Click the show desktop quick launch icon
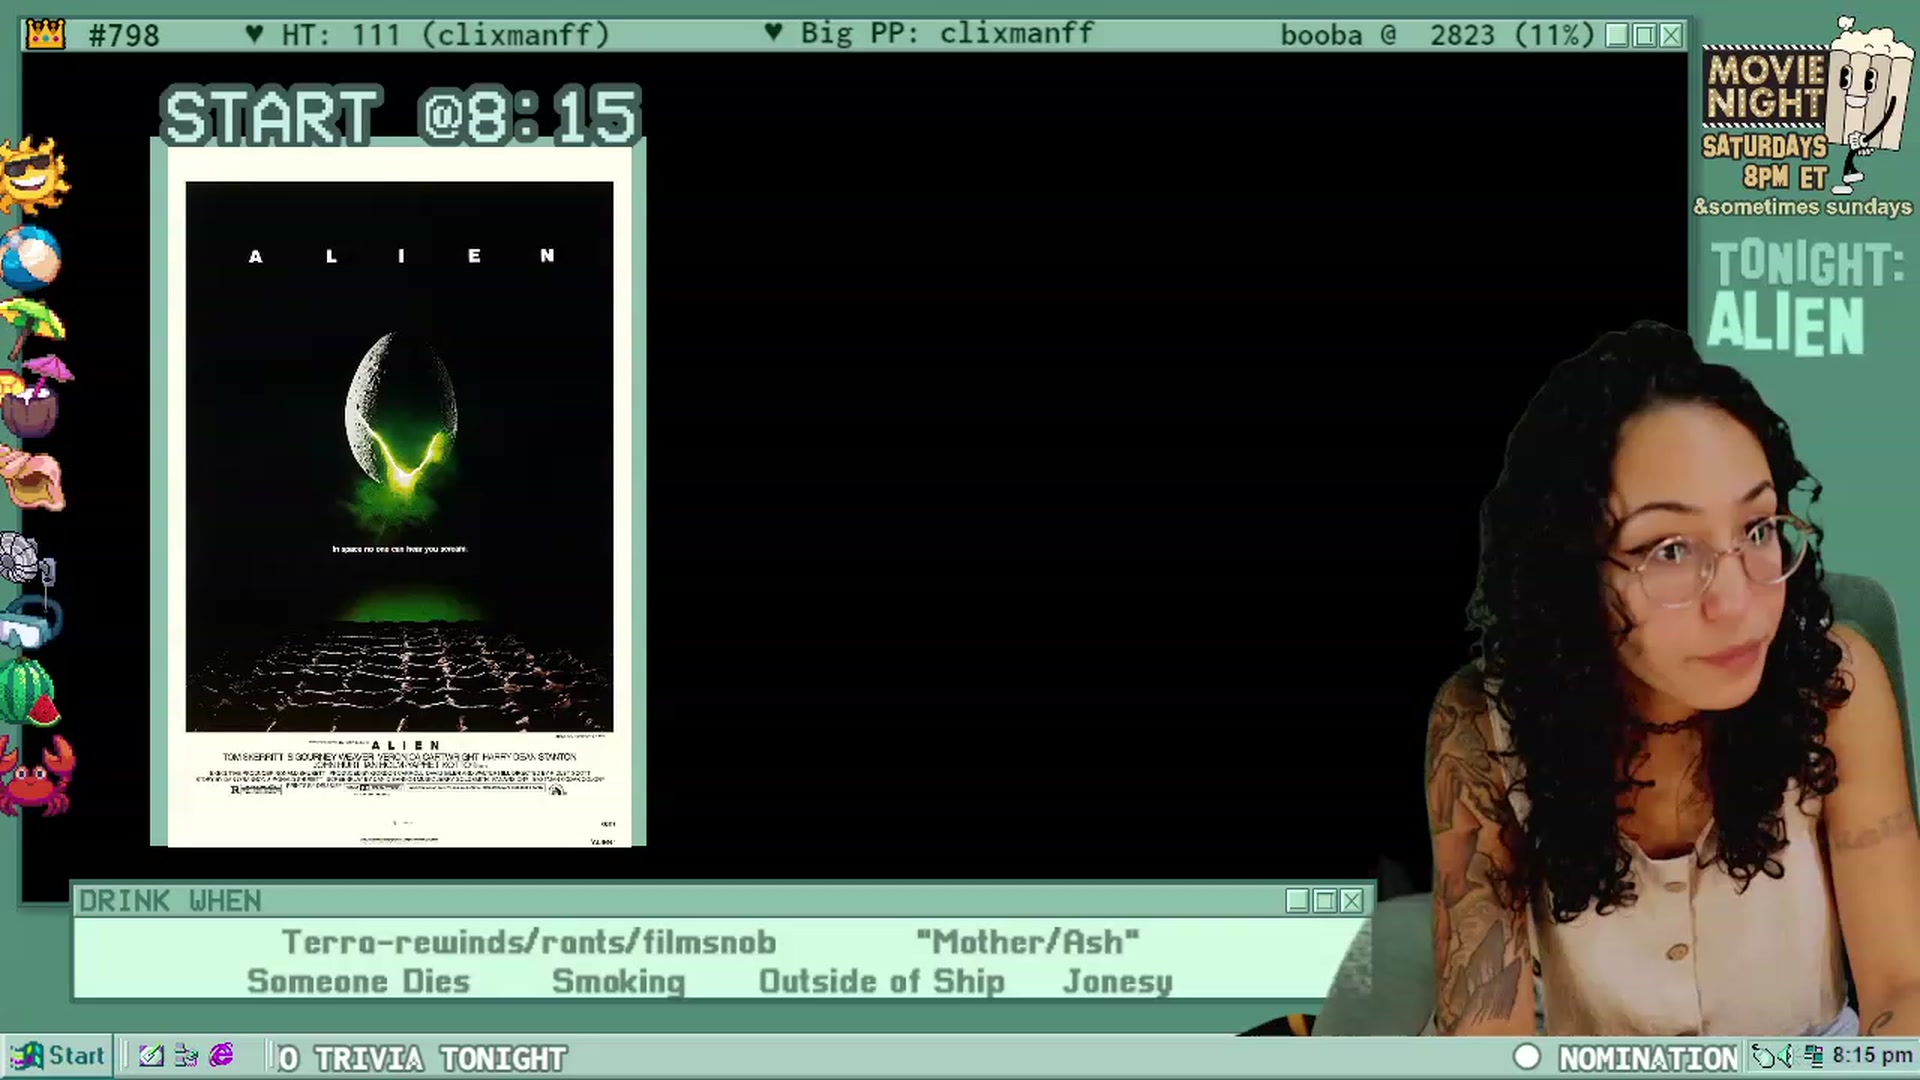Viewport: 1920px width, 1080px height. [x=186, y=1056]
